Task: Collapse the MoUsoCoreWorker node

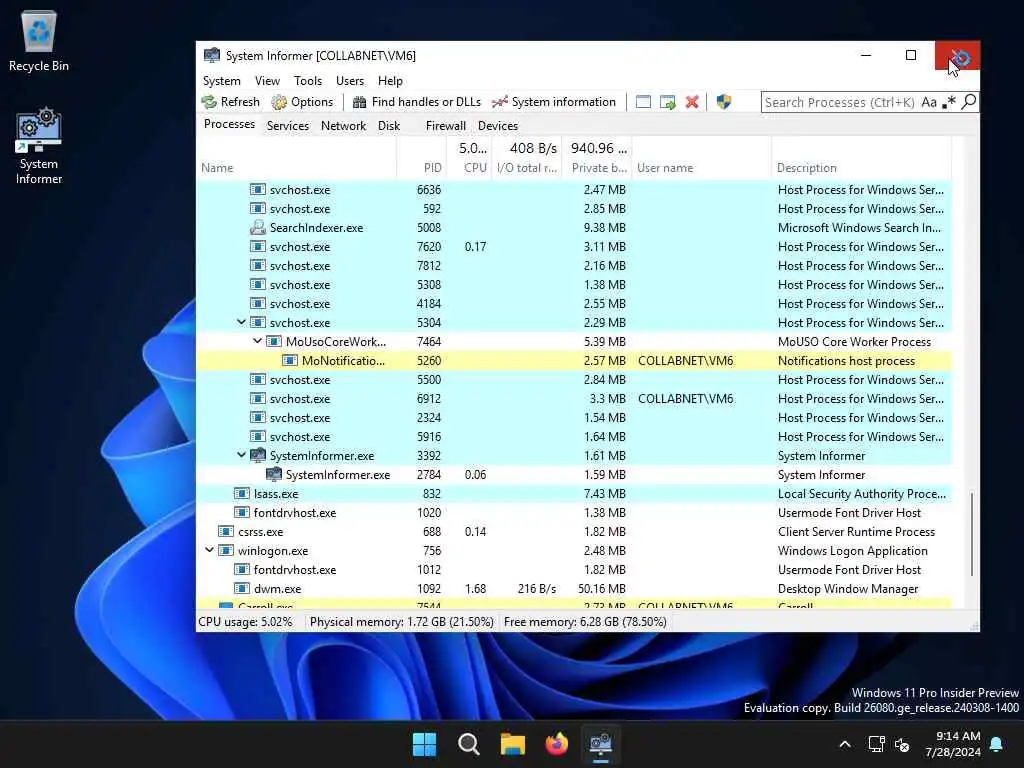Action: pyautogui.click(x=257, y=341)
